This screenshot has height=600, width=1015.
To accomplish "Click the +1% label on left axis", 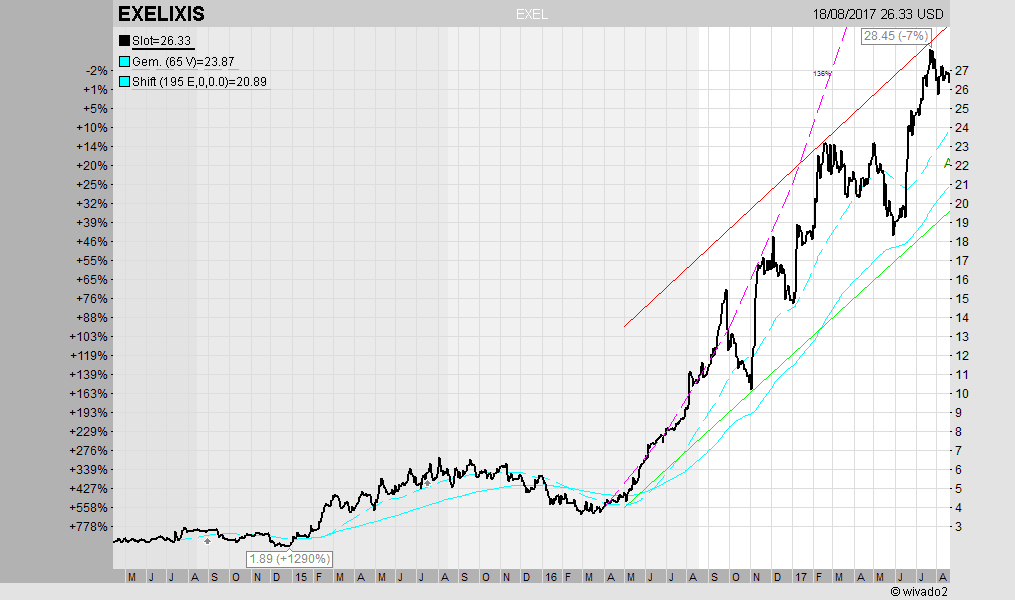I will pyautogui.click(x=95, y=90).
